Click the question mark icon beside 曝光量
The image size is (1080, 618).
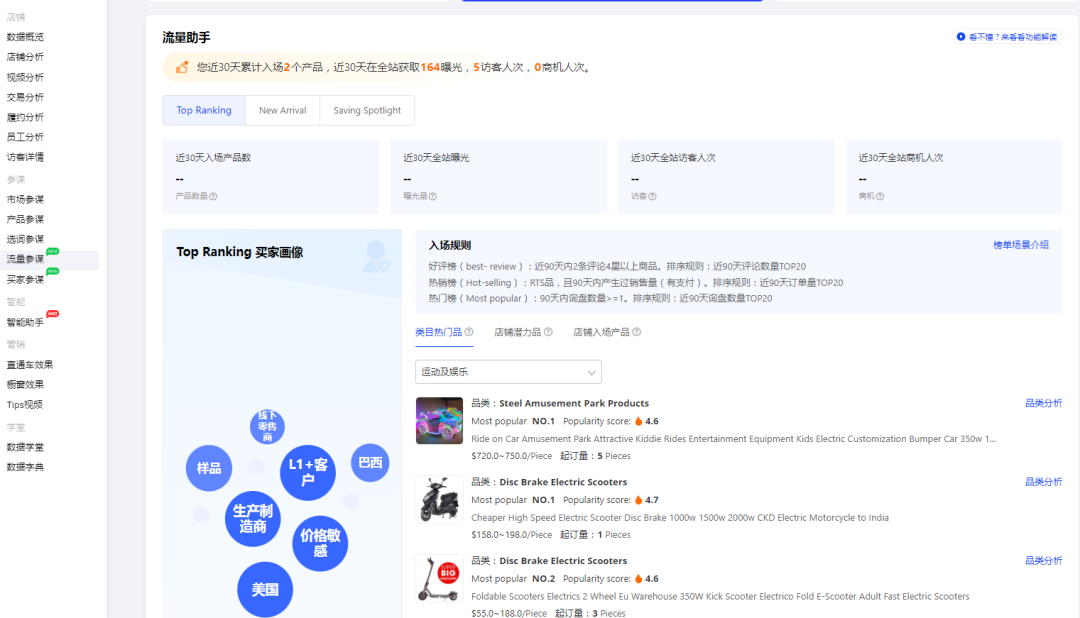[x=434, y=196]
